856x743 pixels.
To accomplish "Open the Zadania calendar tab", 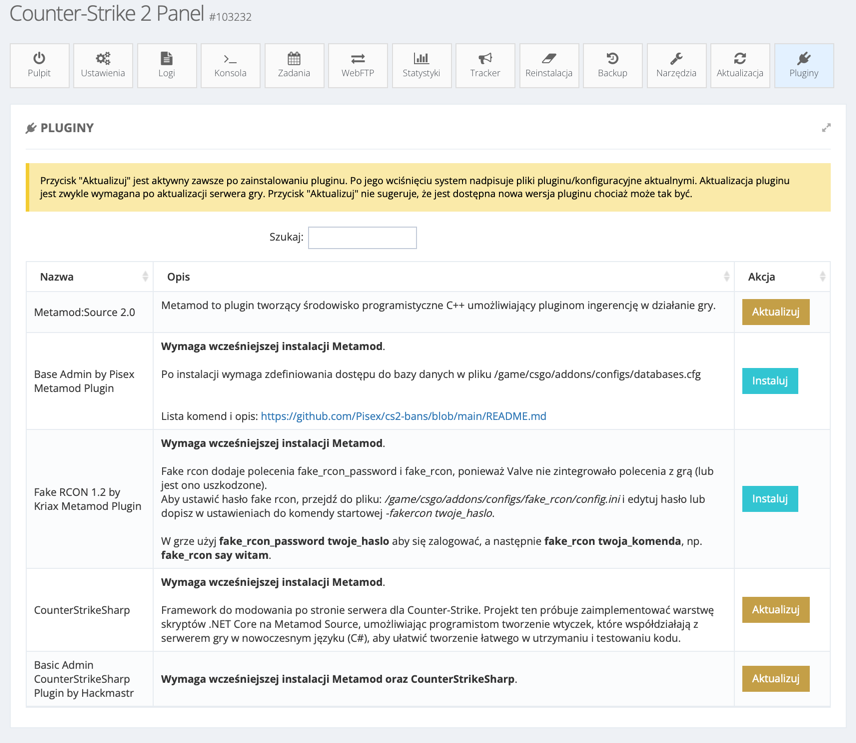I will coord(294,65).
